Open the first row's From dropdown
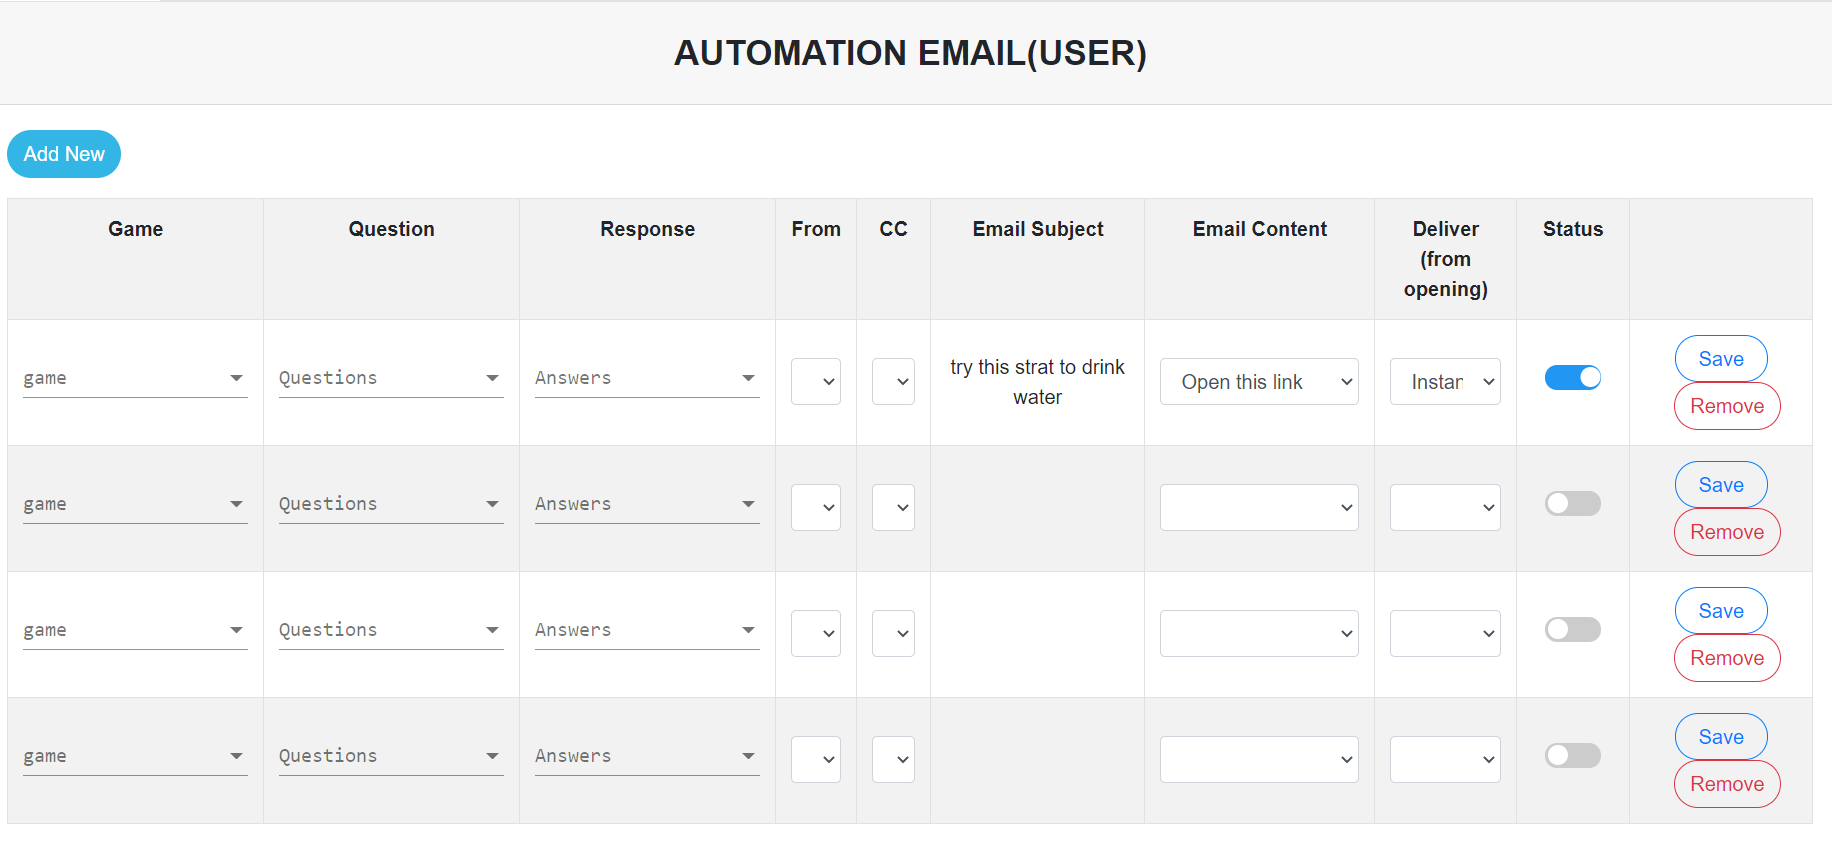This screenshot has height=847, width=1832. click(x=816, y=381)
